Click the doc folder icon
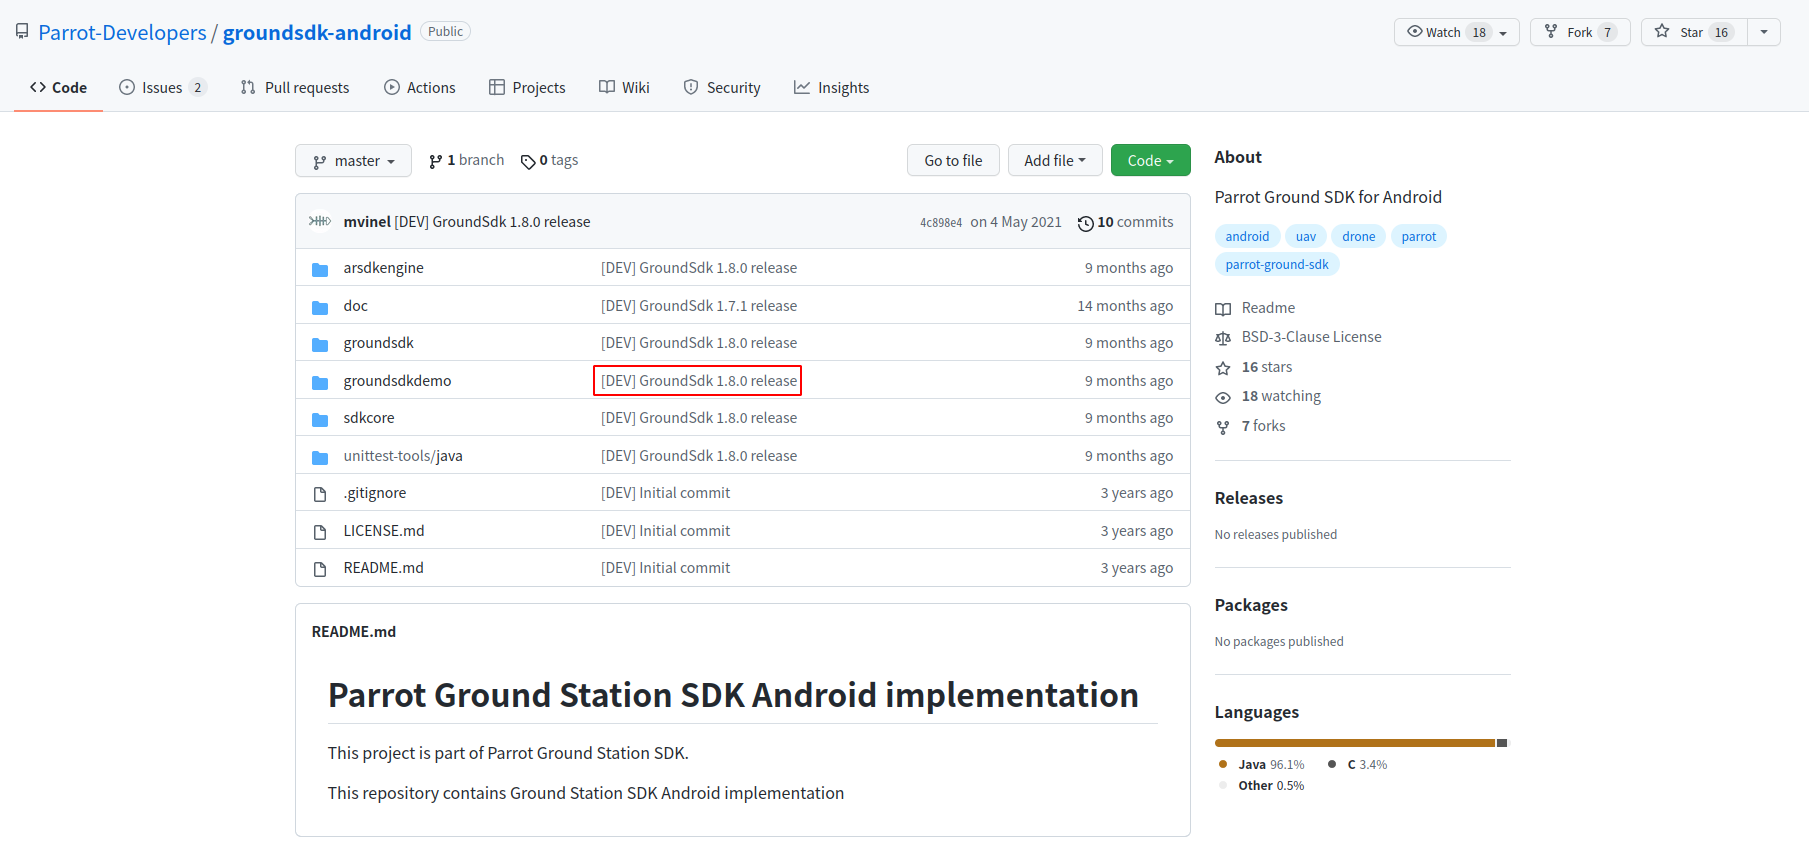The width and height of the screenshot is (1809, 850). click(x=320, y=307)
